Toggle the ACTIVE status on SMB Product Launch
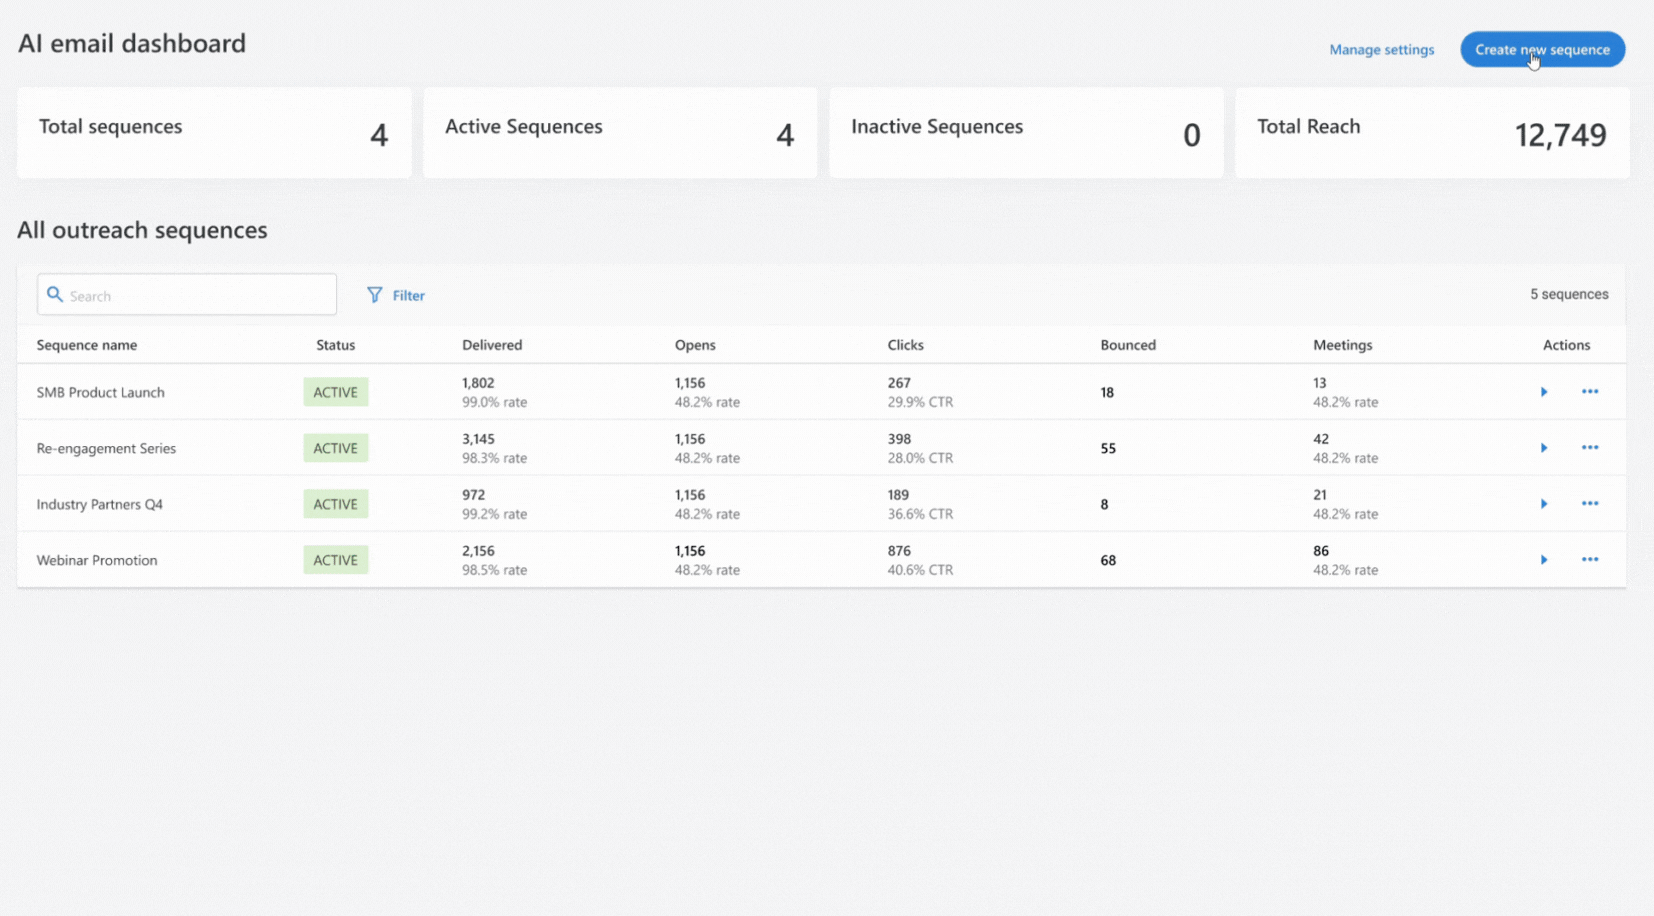The width and height of the screenshot is (1654, 916). [x=335, y=392]
